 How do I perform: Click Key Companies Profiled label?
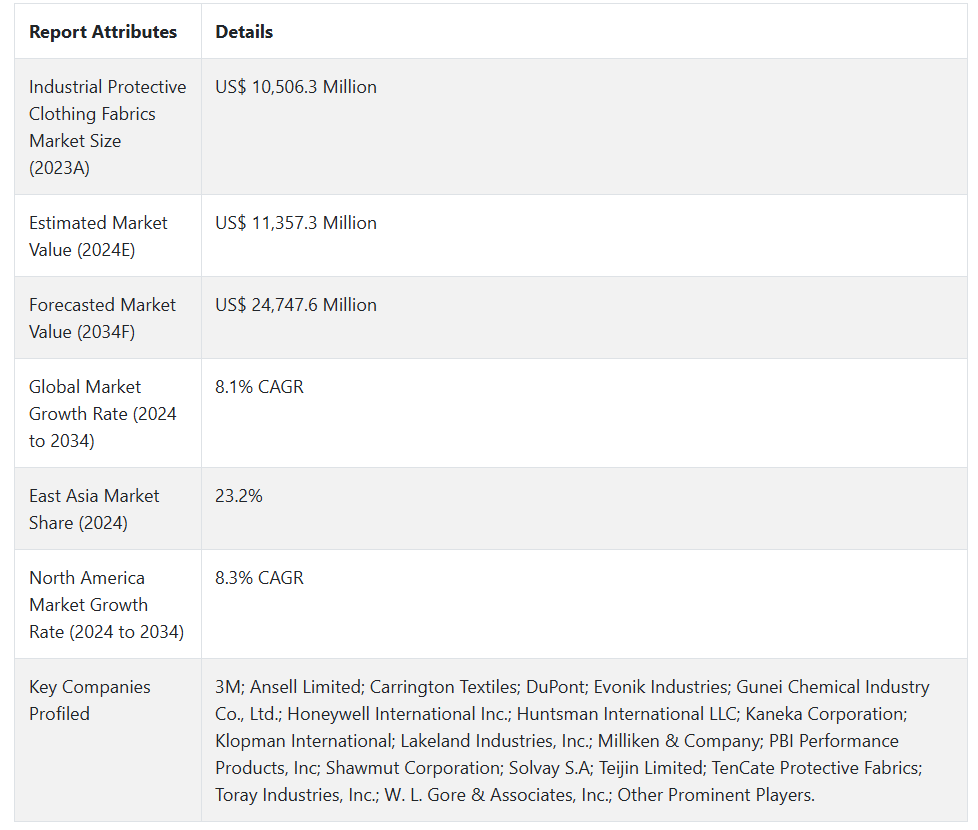90,700
